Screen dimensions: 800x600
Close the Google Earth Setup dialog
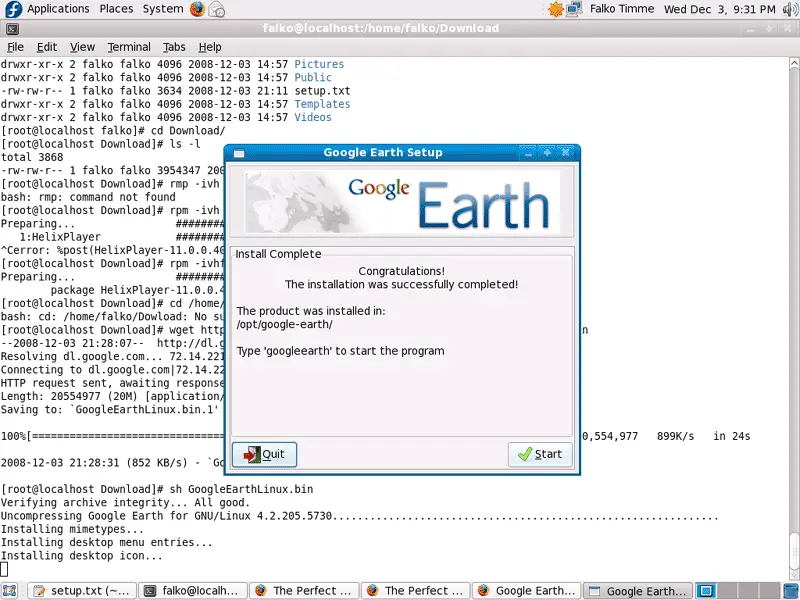coord(565,153)
